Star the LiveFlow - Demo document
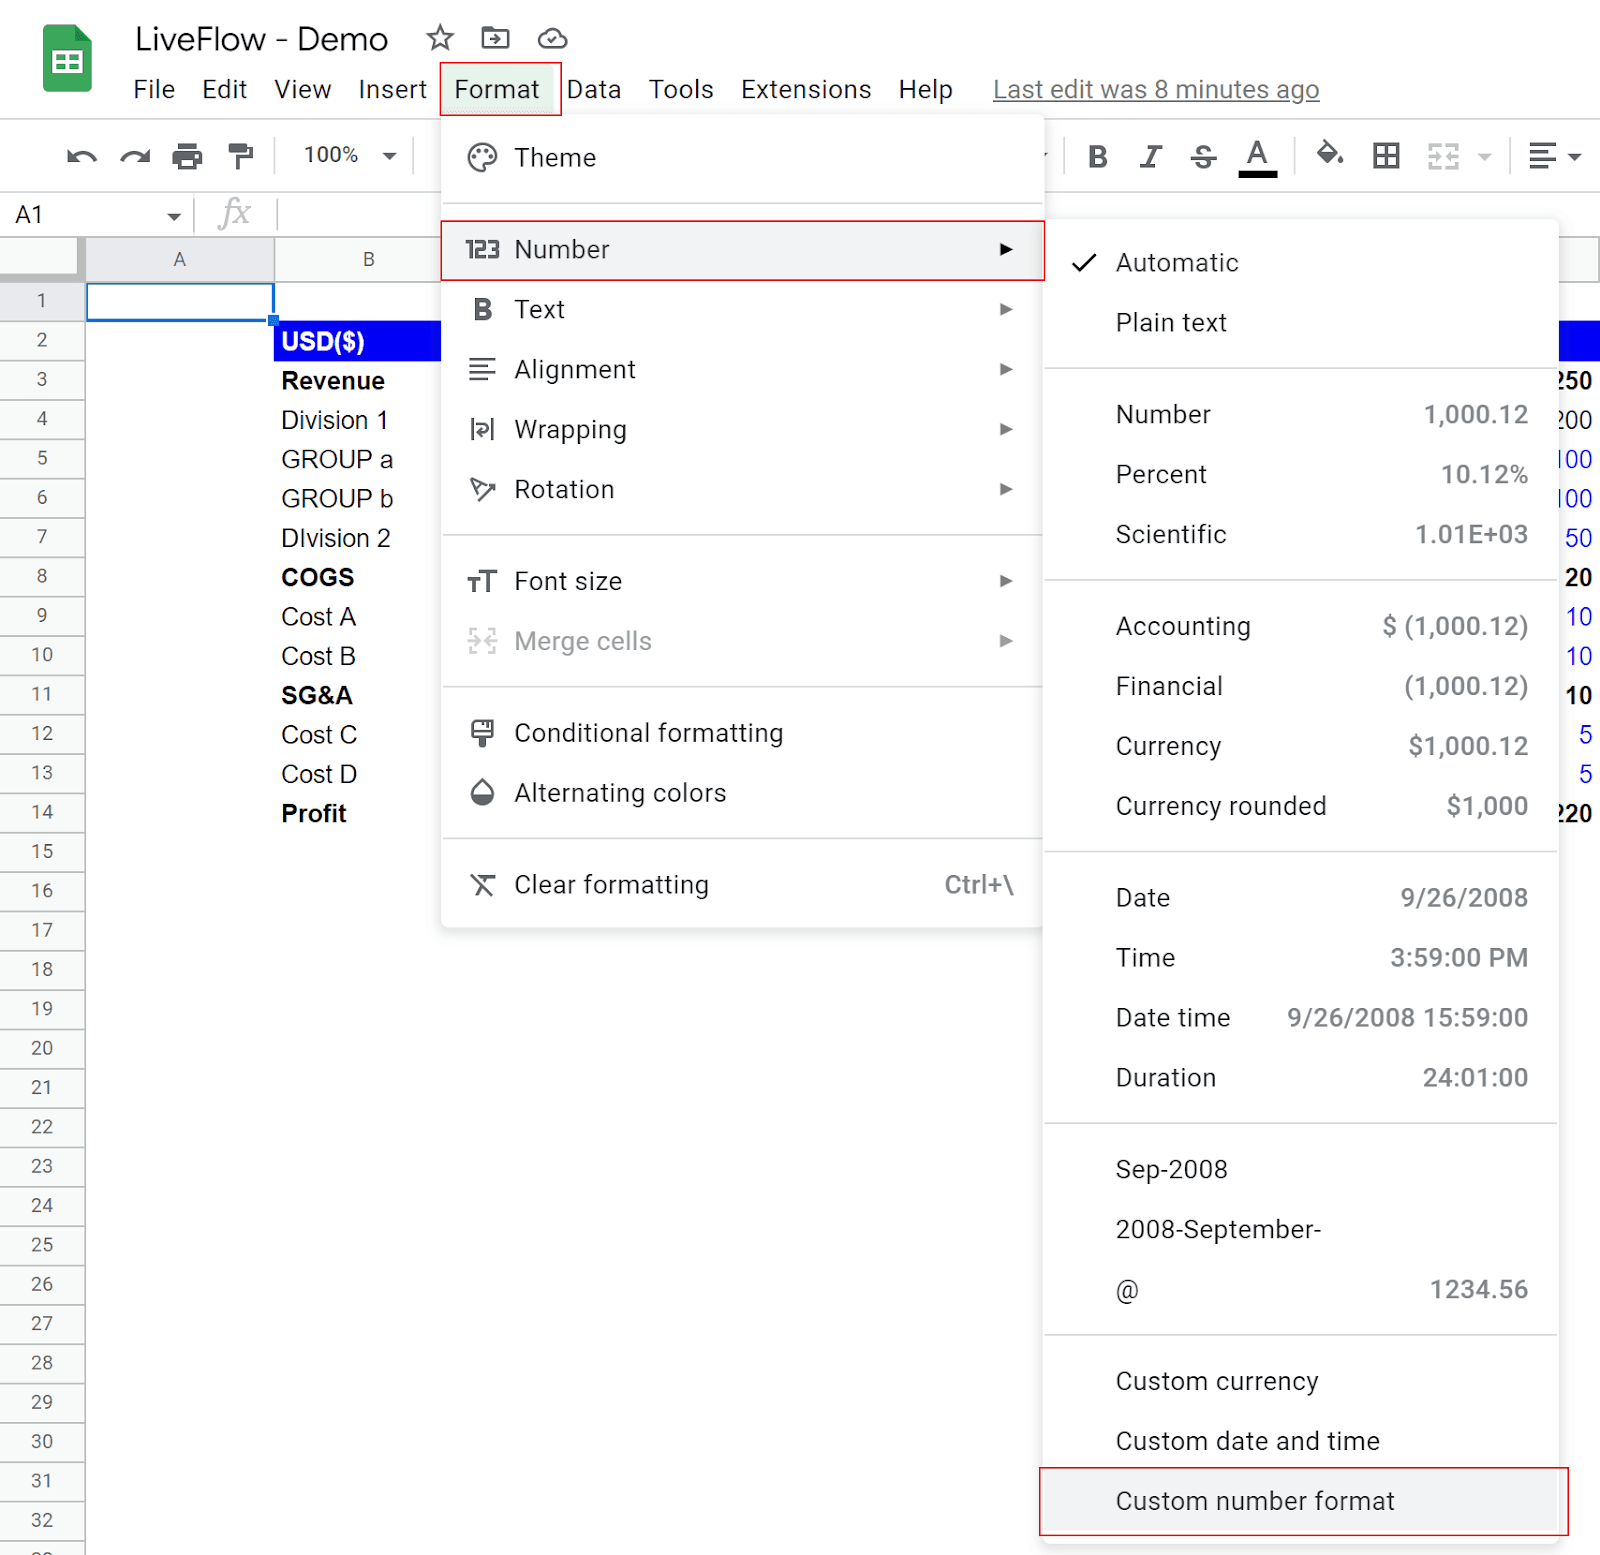 [440, 38]
